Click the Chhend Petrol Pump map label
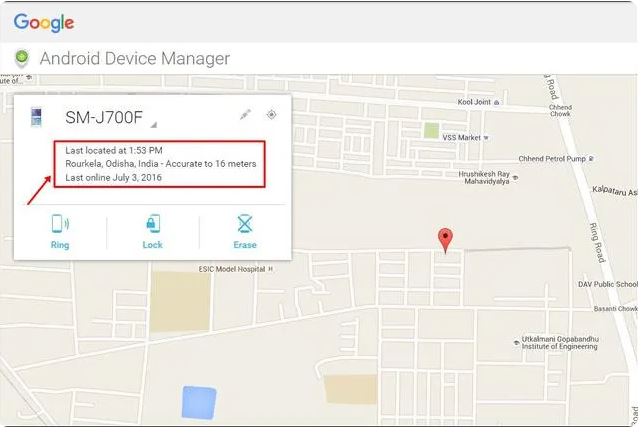Viewport: 641px width, 434px height. tap(552, 159)
